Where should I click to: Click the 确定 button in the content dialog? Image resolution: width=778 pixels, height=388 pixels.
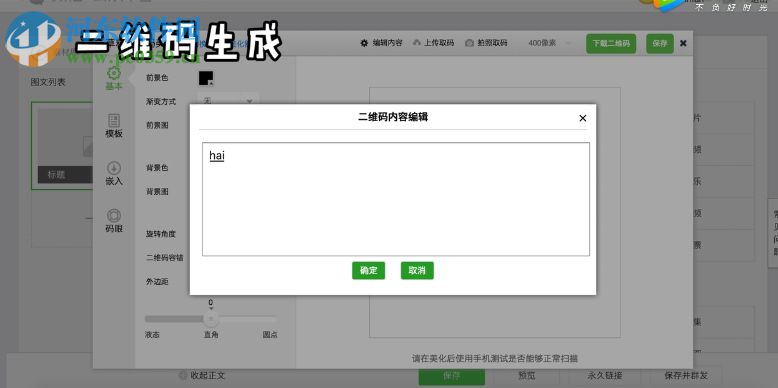pyautogui.click(x=368, y=270)
